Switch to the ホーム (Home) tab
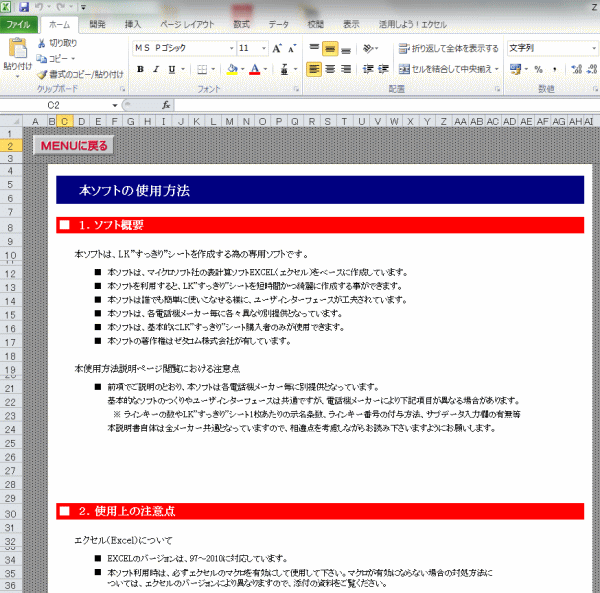Viewport: 600px width, 593px height. [x=59, y=25]
